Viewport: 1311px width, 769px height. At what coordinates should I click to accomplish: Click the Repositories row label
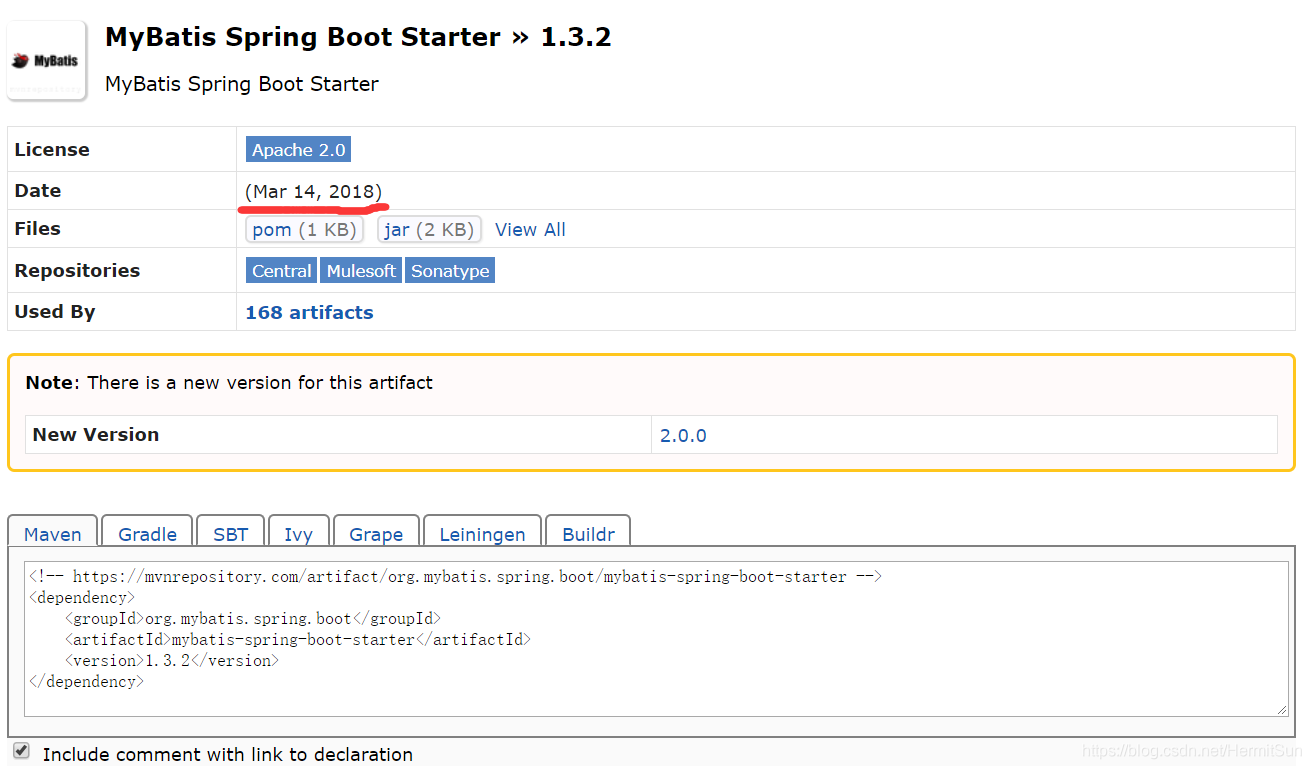click(x=77, y=271)
